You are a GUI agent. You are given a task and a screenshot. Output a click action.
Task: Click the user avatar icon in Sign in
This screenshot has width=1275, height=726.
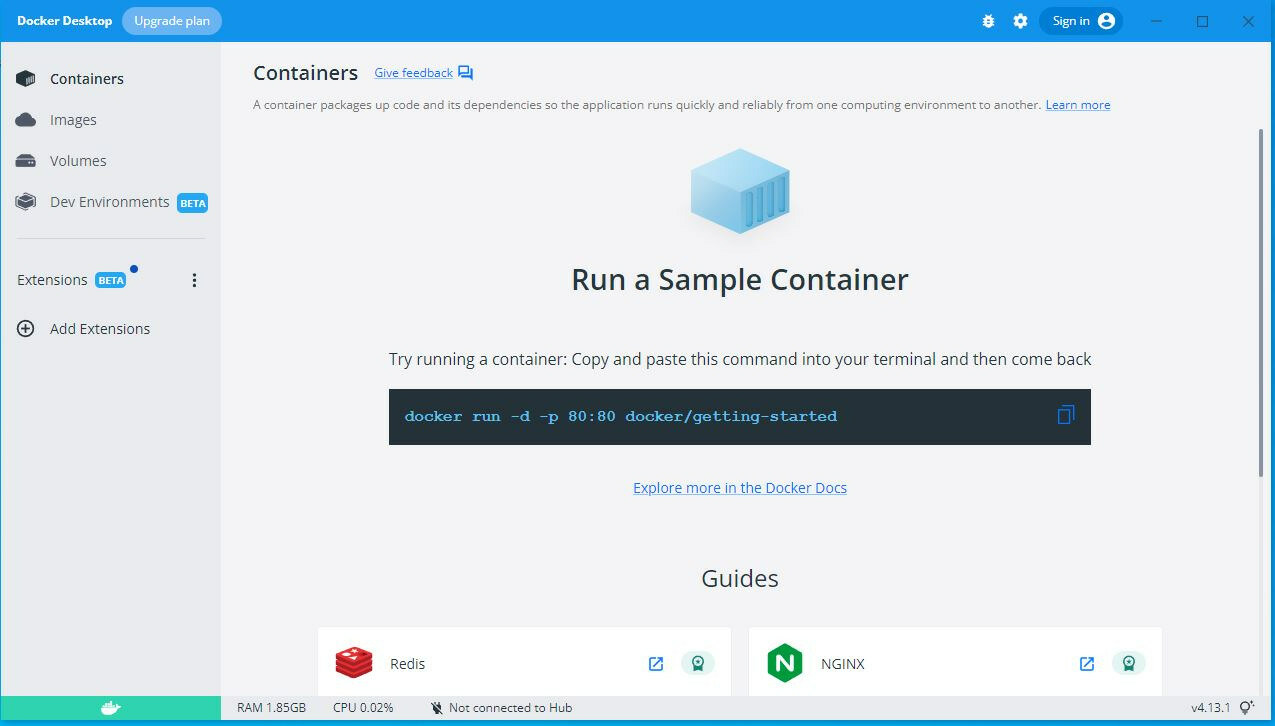coord(1106,21)
